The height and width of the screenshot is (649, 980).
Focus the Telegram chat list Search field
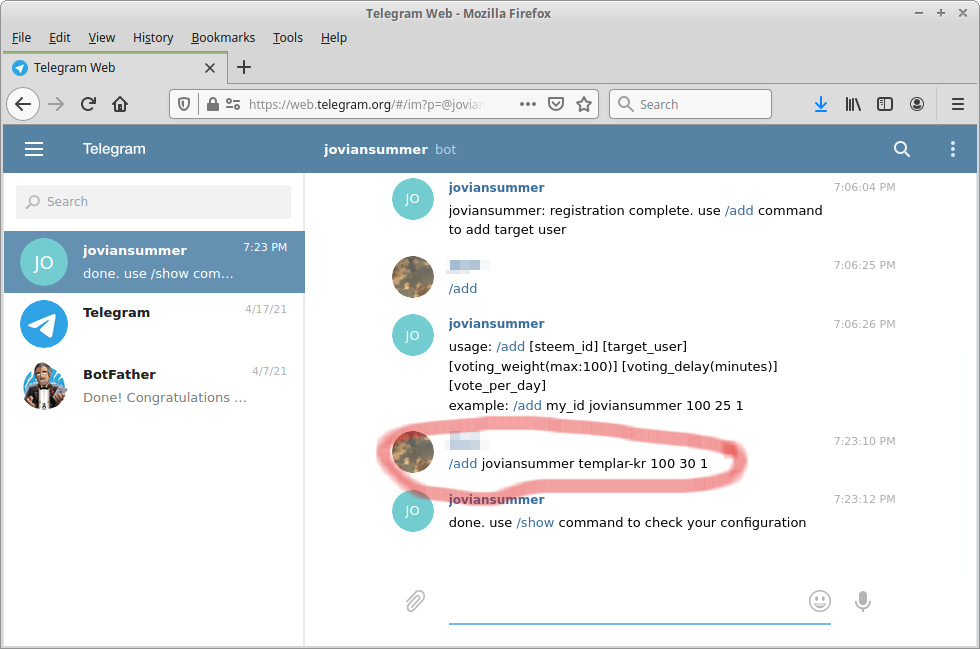(153, 201)
